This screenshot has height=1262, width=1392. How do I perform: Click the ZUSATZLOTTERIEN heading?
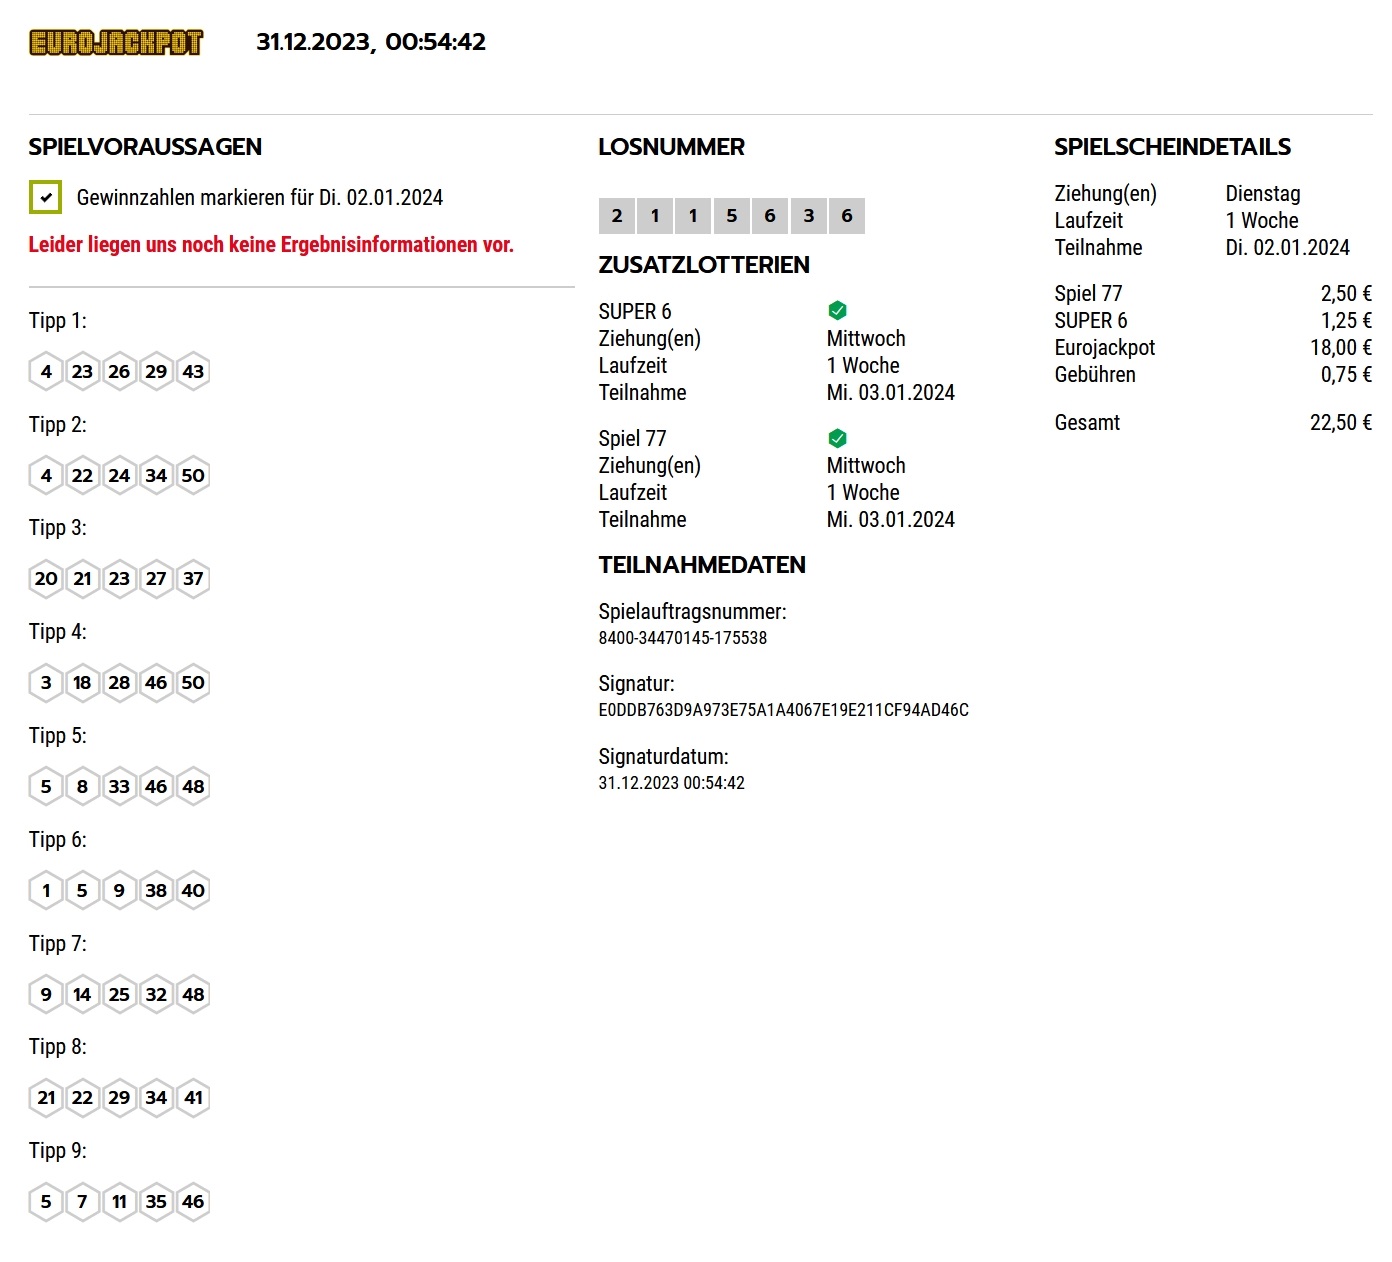[x=704, y=265]
